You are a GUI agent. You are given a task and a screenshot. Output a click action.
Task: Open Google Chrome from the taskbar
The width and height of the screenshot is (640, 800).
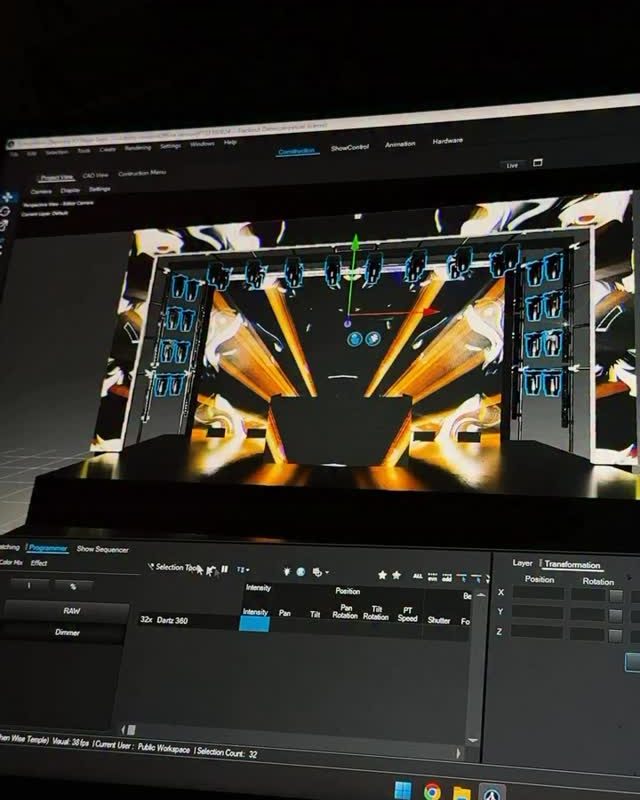(432, 792)
